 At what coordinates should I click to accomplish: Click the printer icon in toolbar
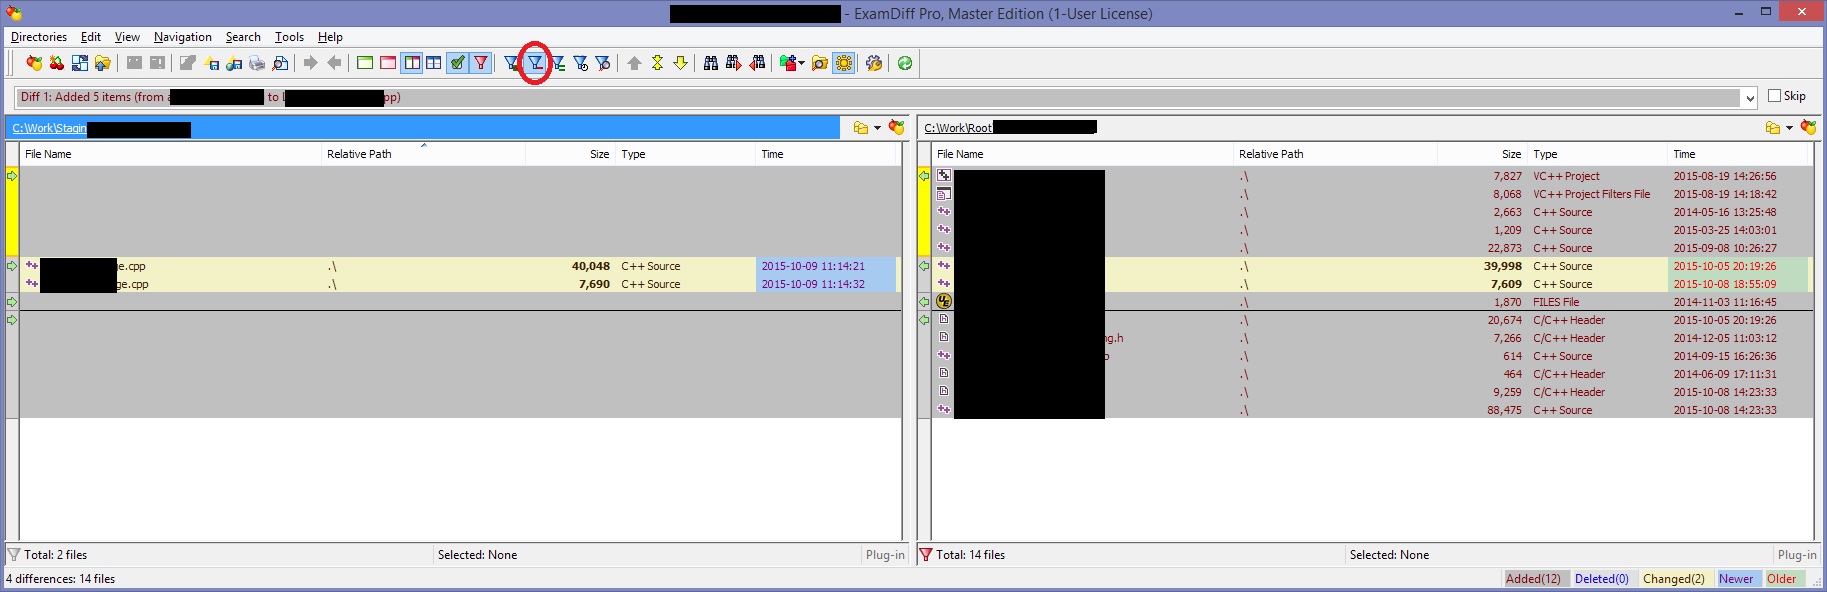(x=257, y=63)
